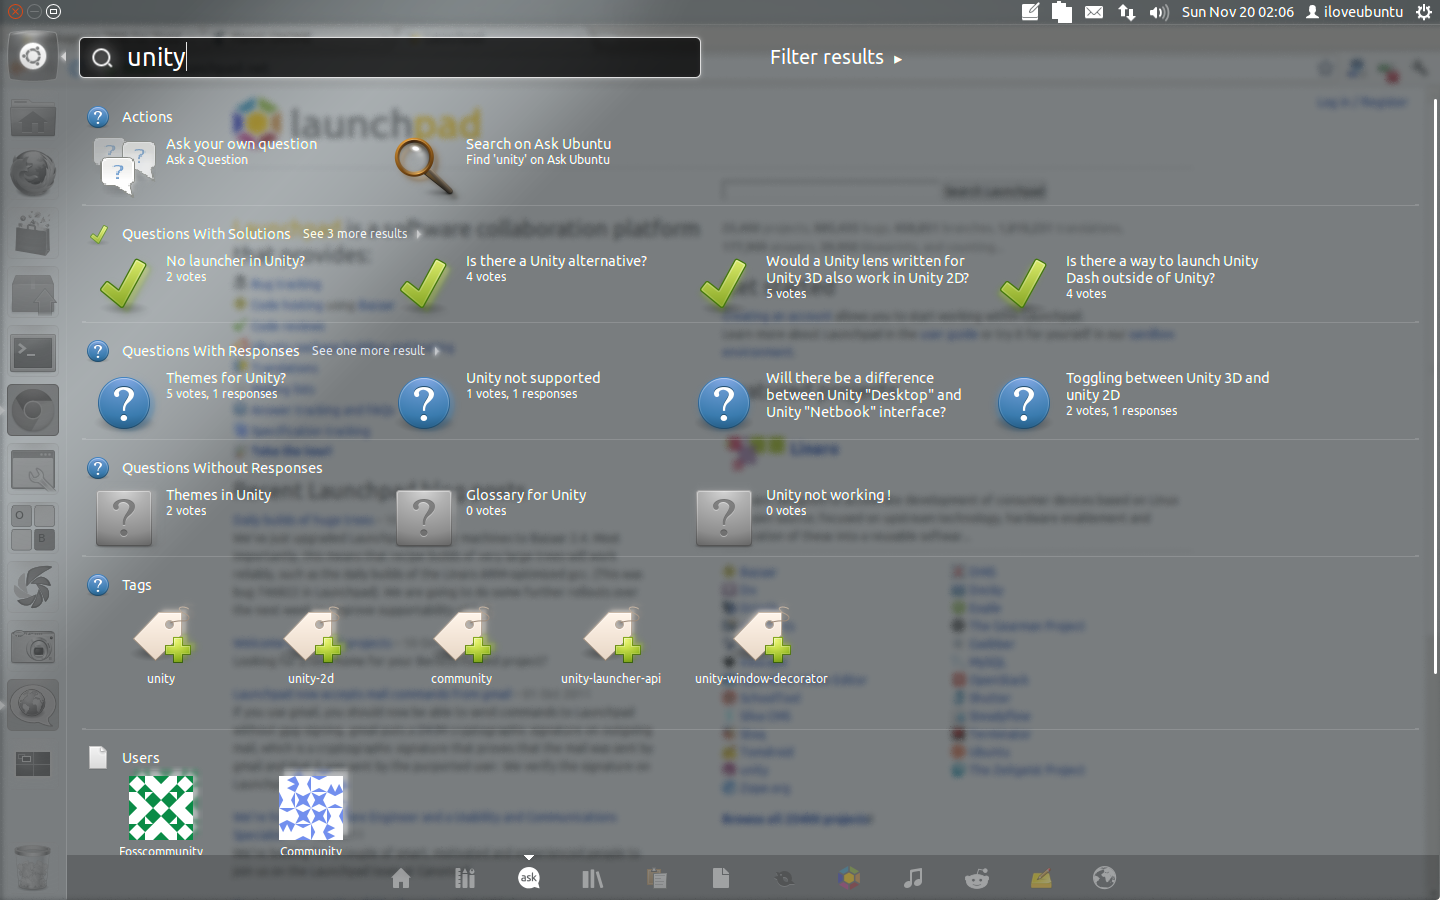Select the Ask Ubuntu lens icon
Image resolution: width=1440 pixels, height=900 pixels.
coord(529,877)
